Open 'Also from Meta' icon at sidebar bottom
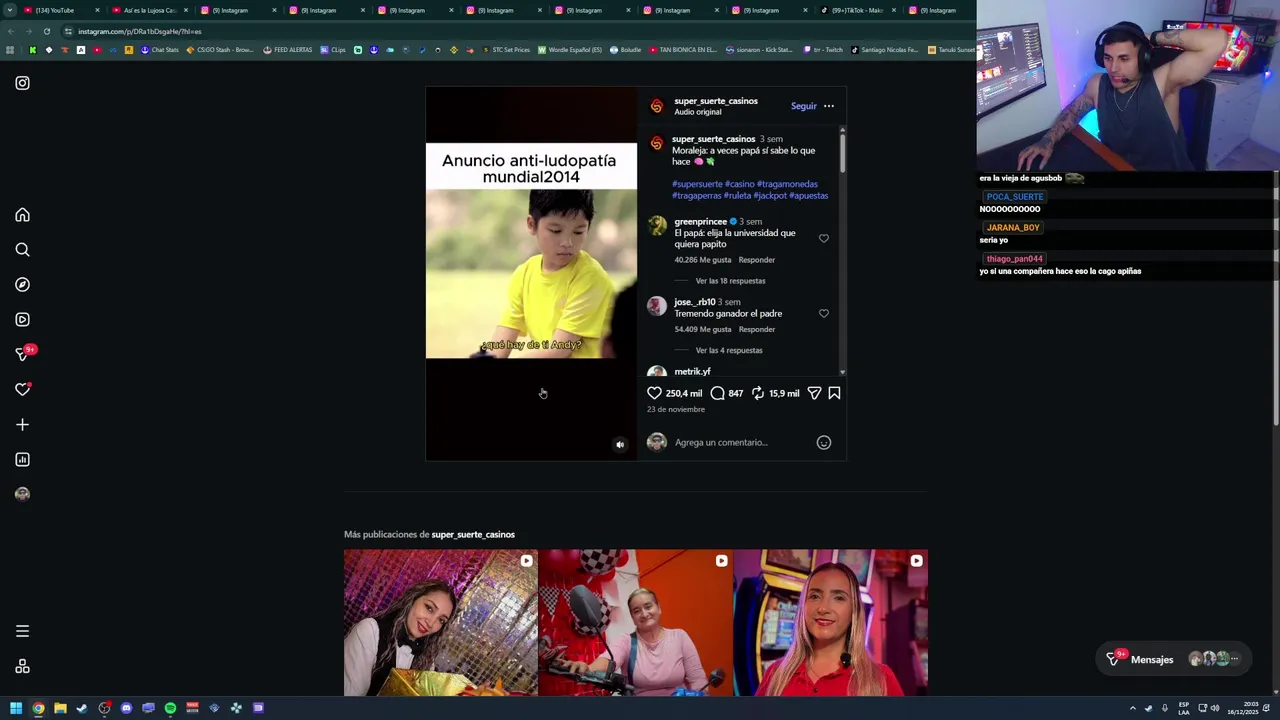The width and height of the screenshot is (1280, 720). [x=22, y=667]
